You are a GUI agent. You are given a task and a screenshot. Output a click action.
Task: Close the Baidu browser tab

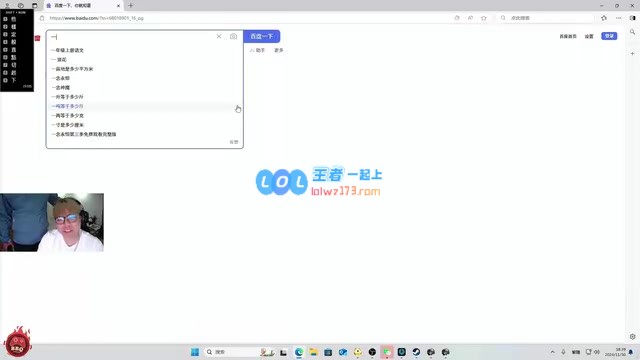(x=118, y=6)
